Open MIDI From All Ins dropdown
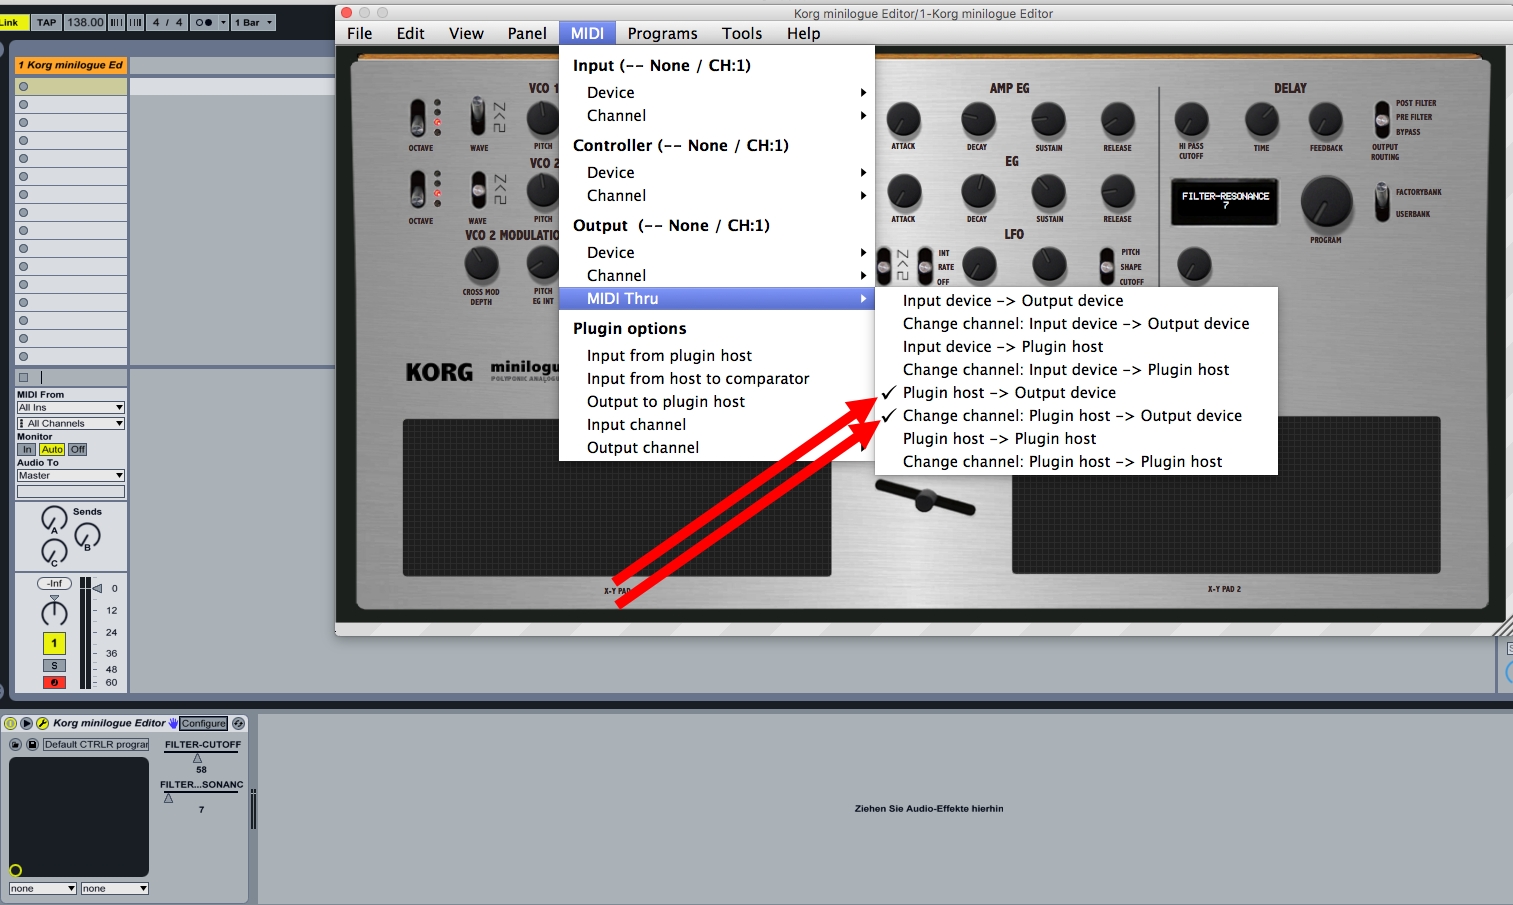The height and width of the screenshot is (905, 1513). 71,408
